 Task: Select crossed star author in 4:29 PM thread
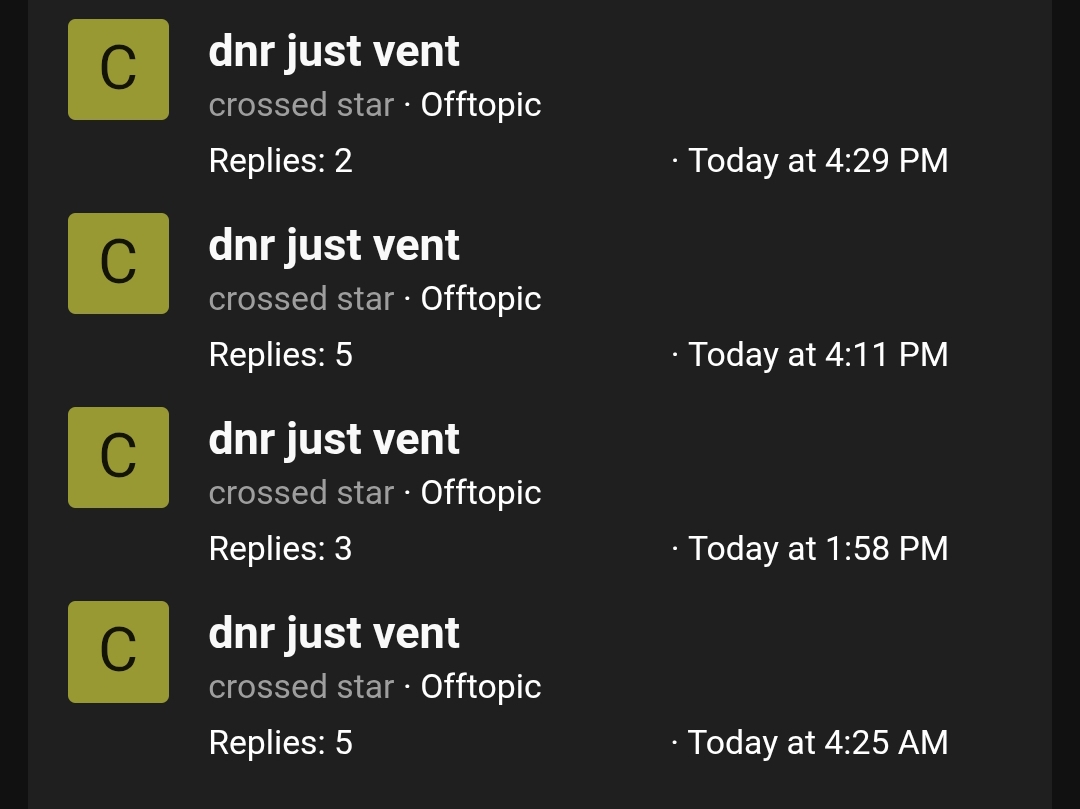(x=301, y=105)
